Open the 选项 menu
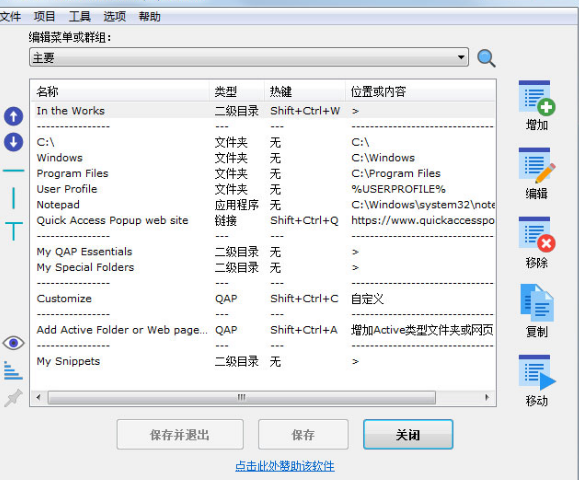The height and width of the screenshot is (480, 579). click(x=114, y=17)
